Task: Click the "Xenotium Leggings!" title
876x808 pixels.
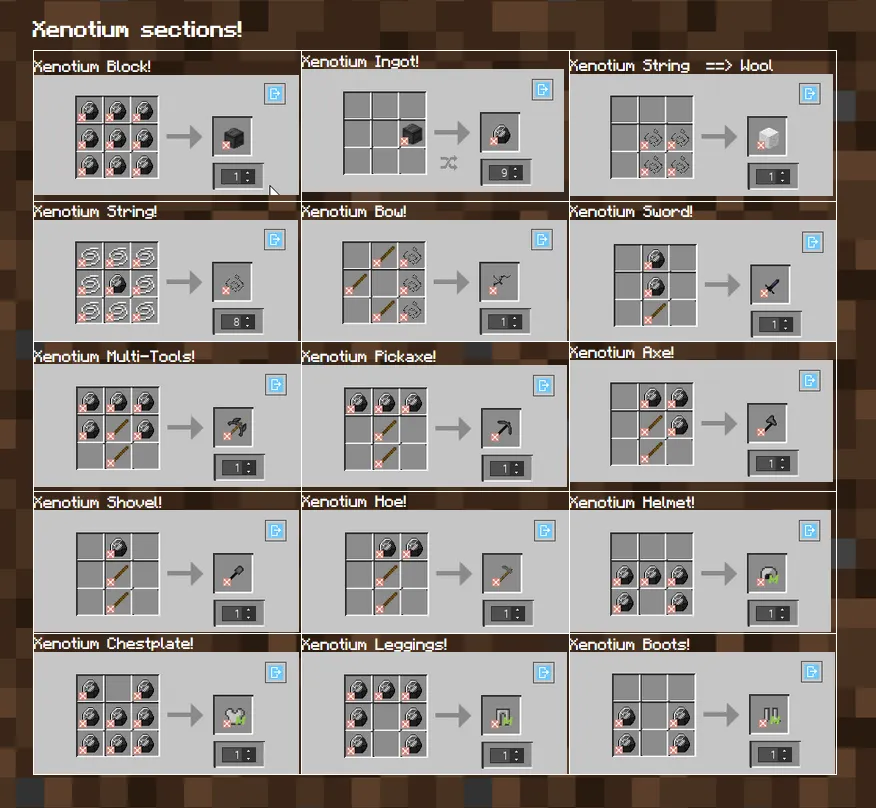Action: pyautogui.click(x=374, y=644)
